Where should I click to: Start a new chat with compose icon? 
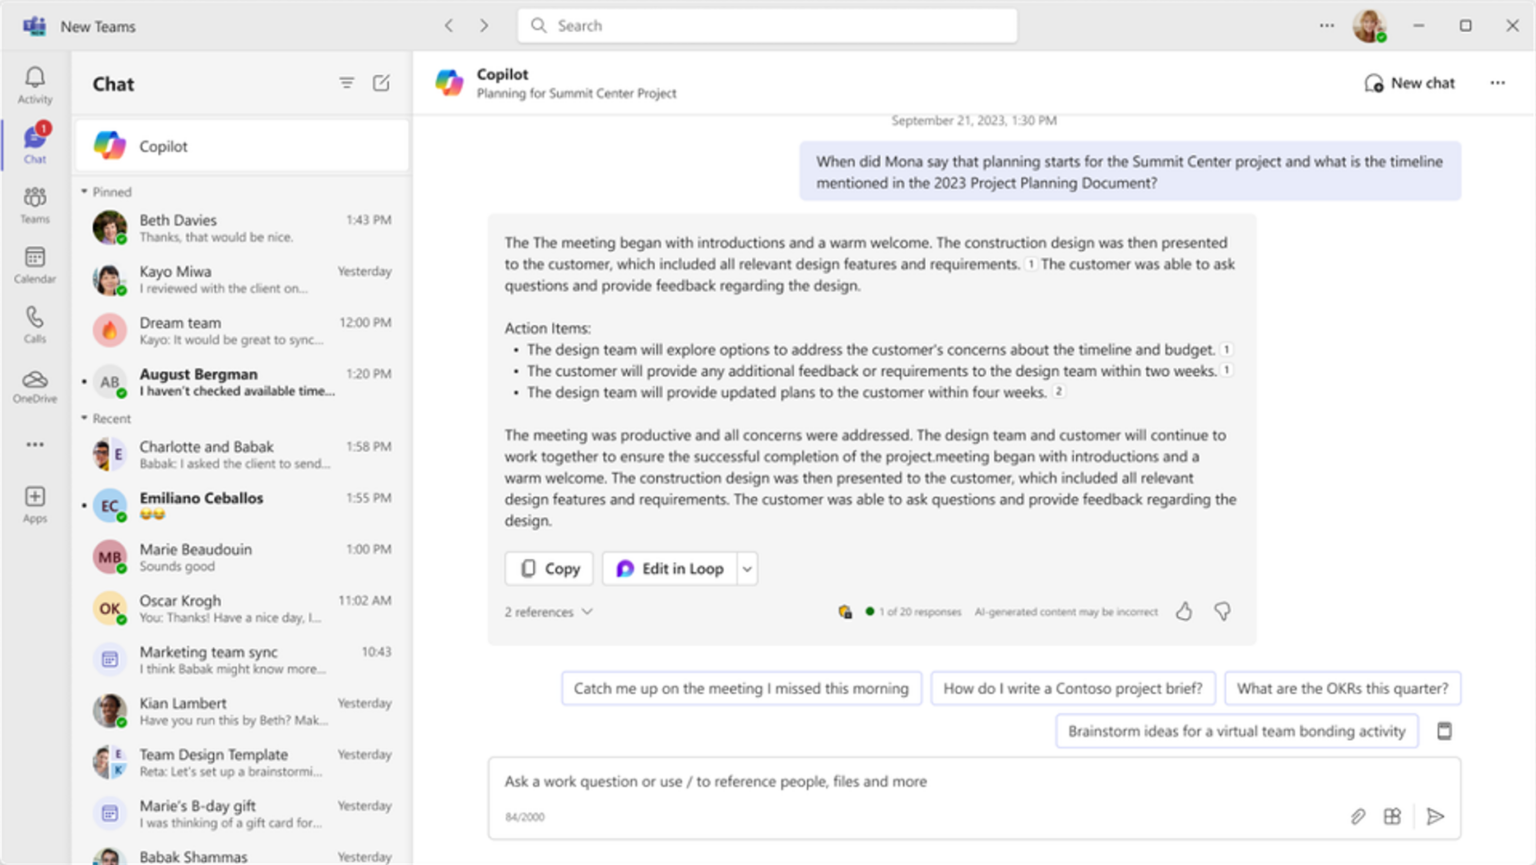[381, 83]
